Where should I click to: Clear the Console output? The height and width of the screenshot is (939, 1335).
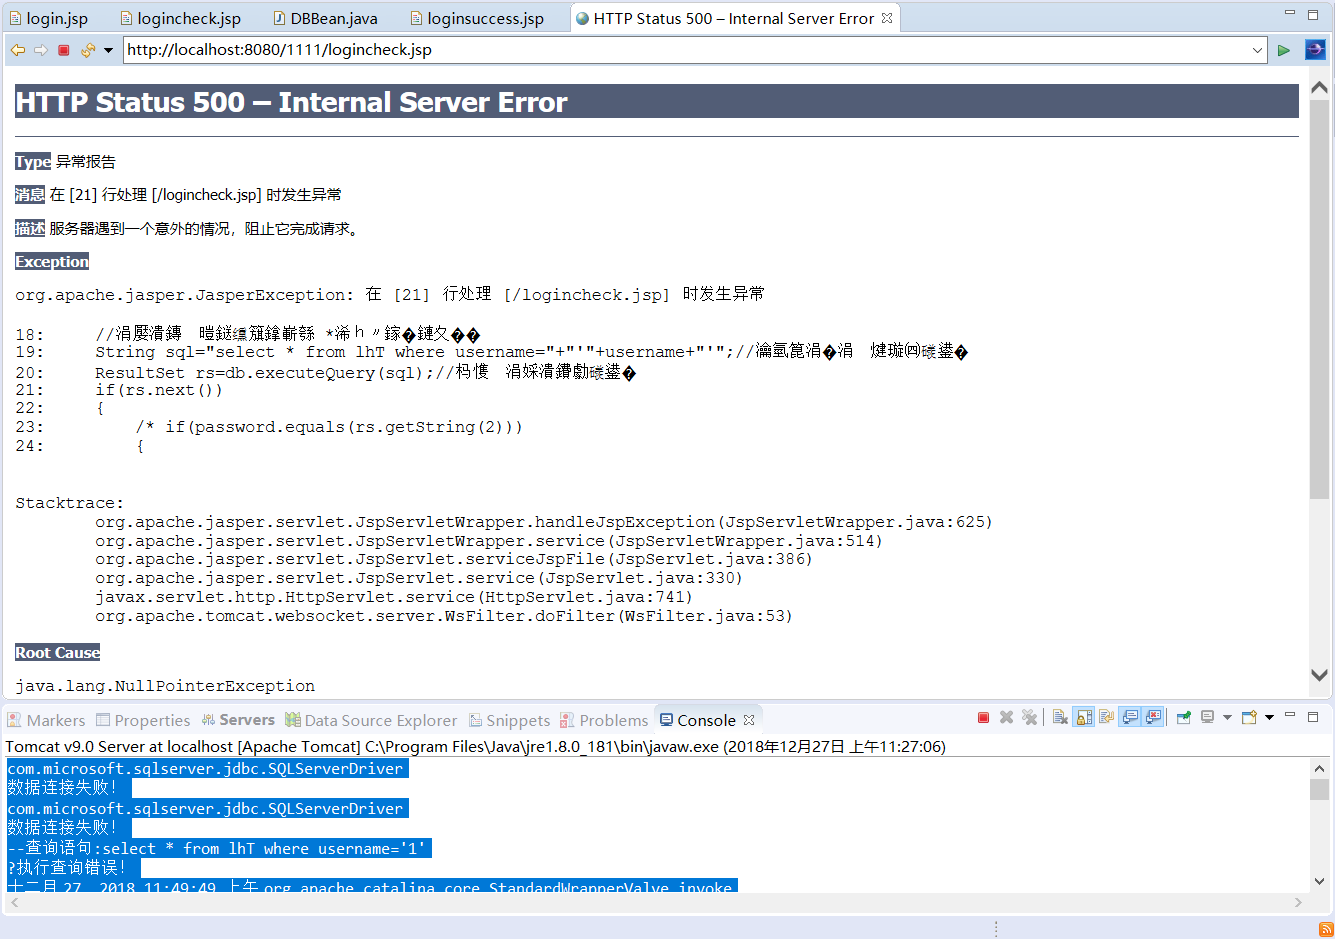pos(1060,717)
